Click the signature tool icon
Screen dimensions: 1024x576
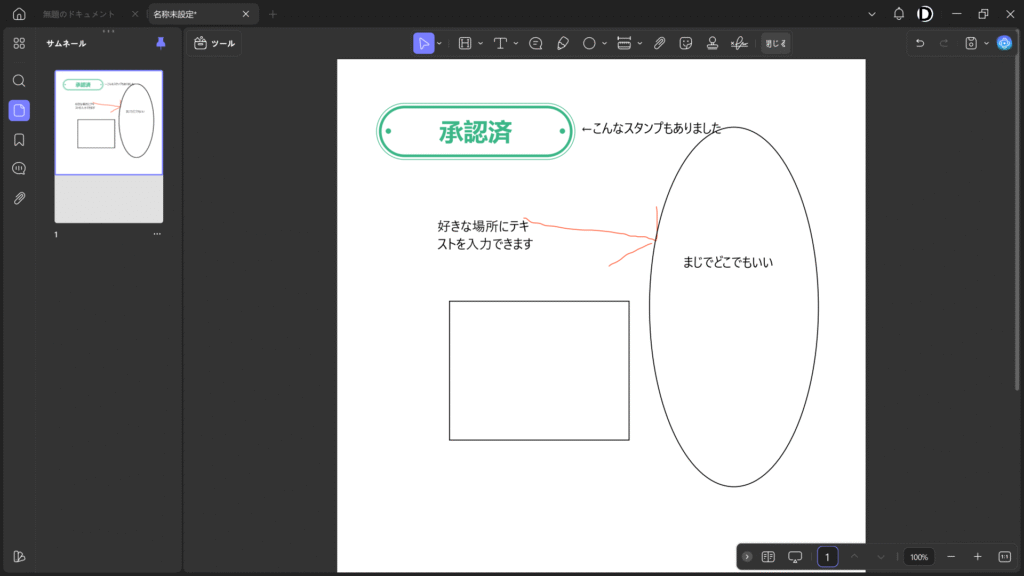click(739, 43)
